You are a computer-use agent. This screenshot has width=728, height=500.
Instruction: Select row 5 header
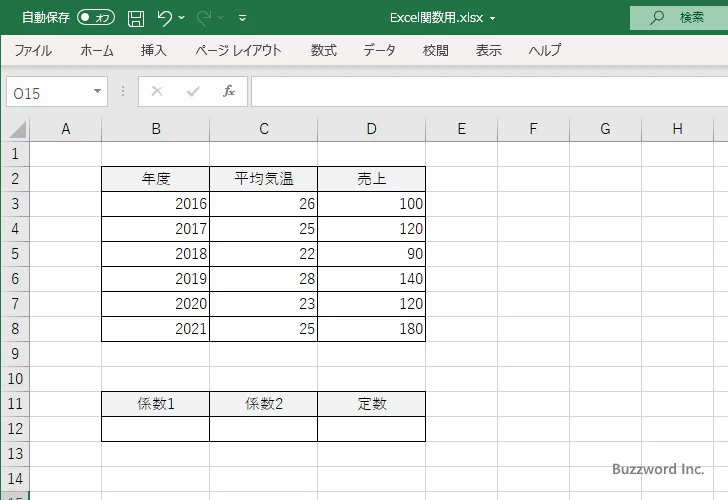coord(15,253)
